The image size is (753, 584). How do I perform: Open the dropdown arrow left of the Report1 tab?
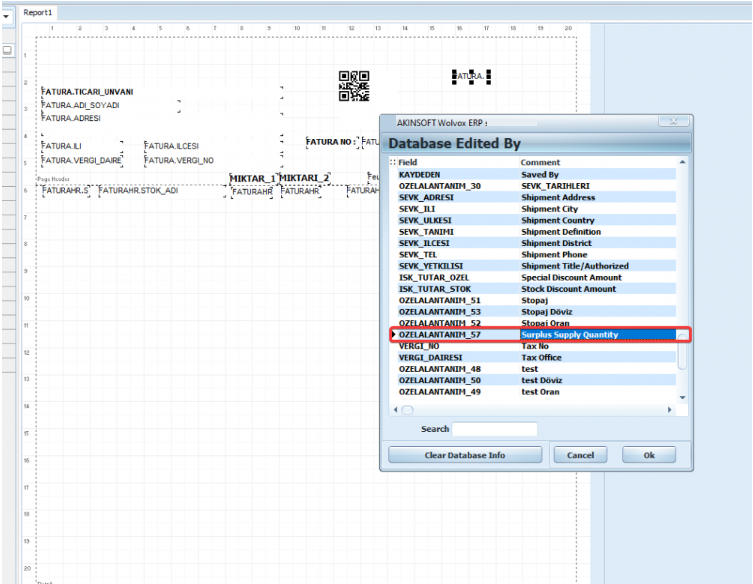point(6,16)
